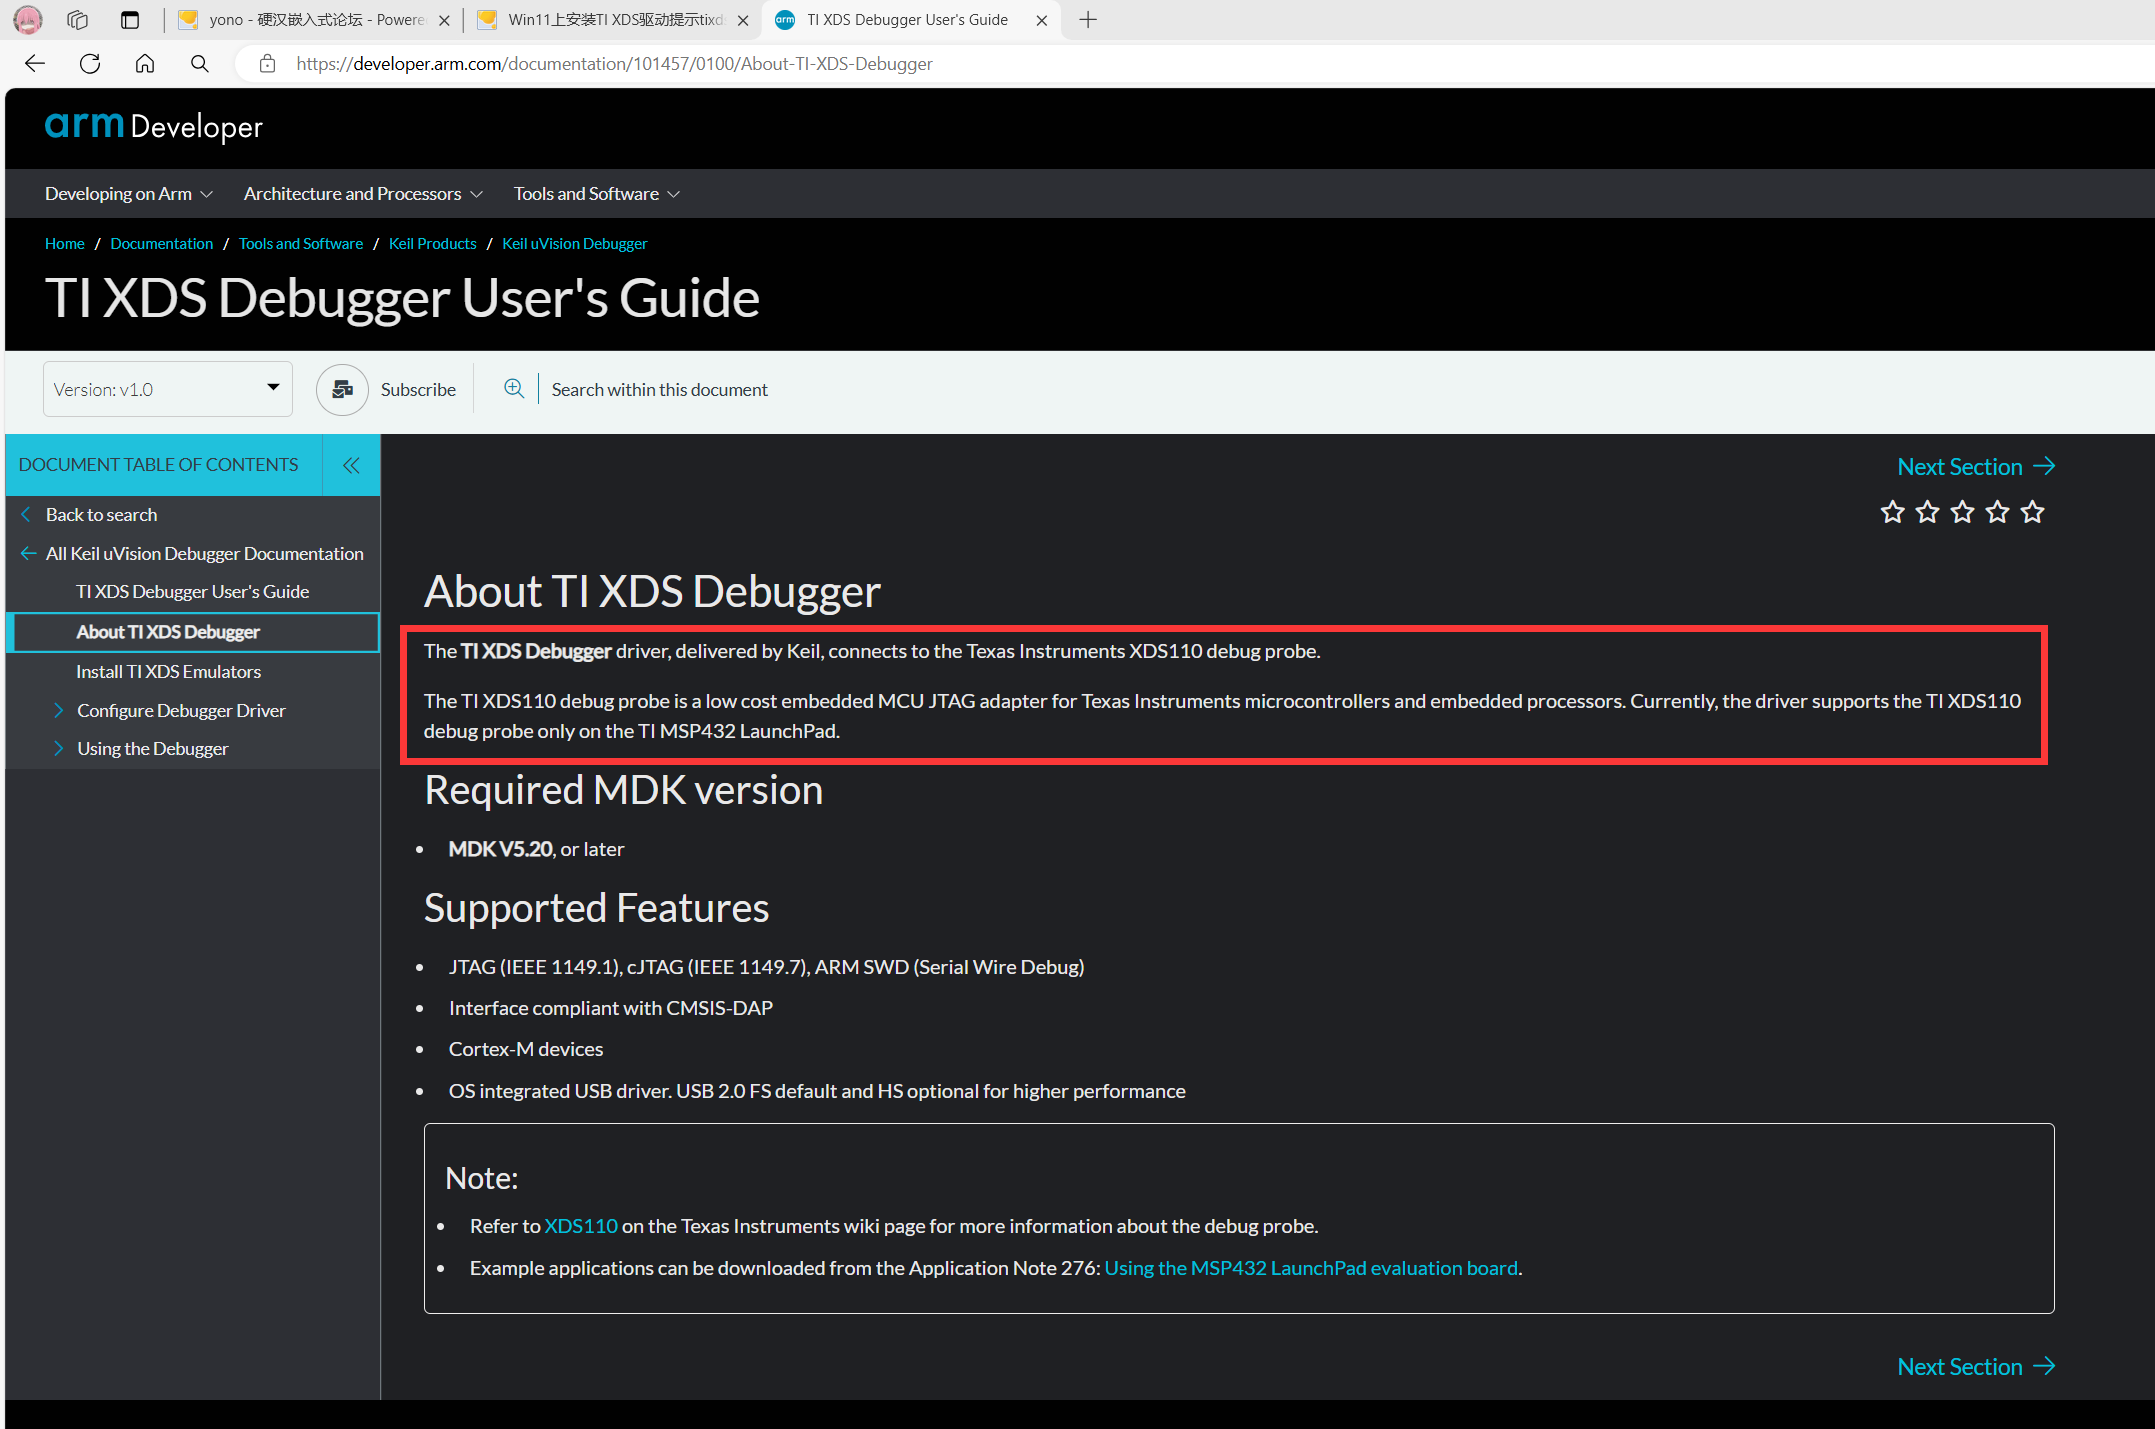Open Using the Debugger section
The image size is (2155, 1429).
152,748
